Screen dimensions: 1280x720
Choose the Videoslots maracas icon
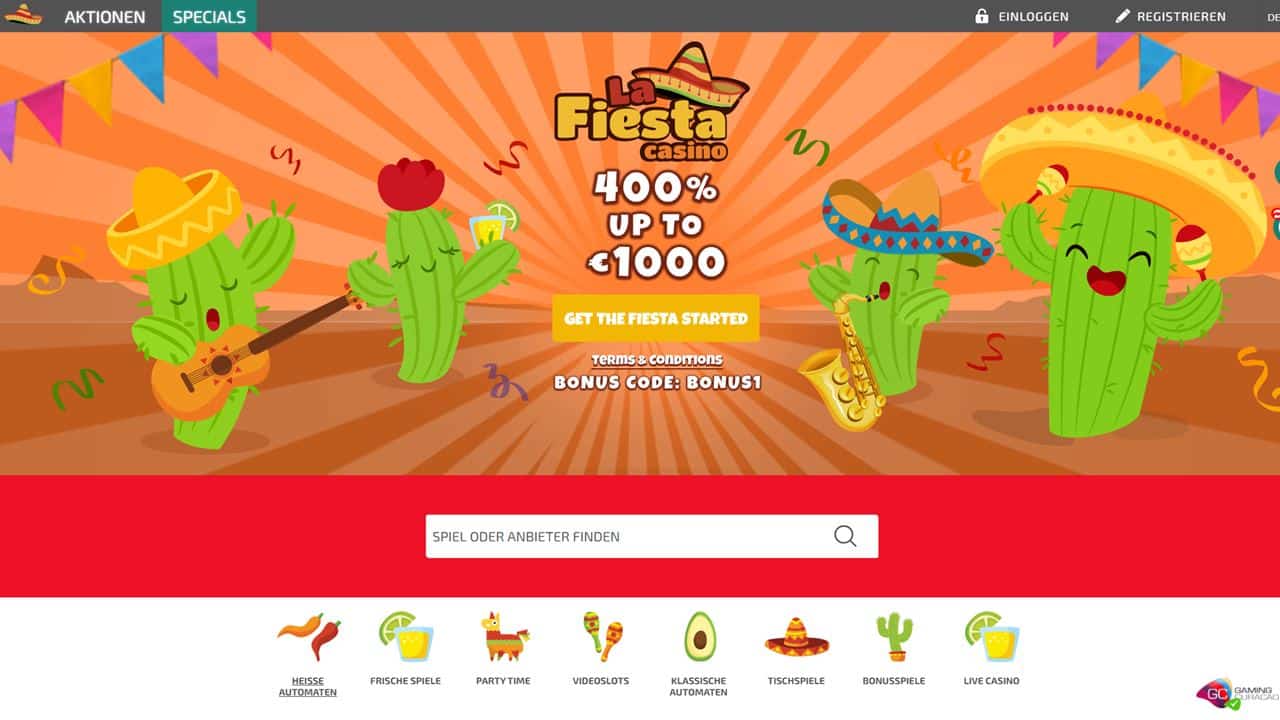601,636
